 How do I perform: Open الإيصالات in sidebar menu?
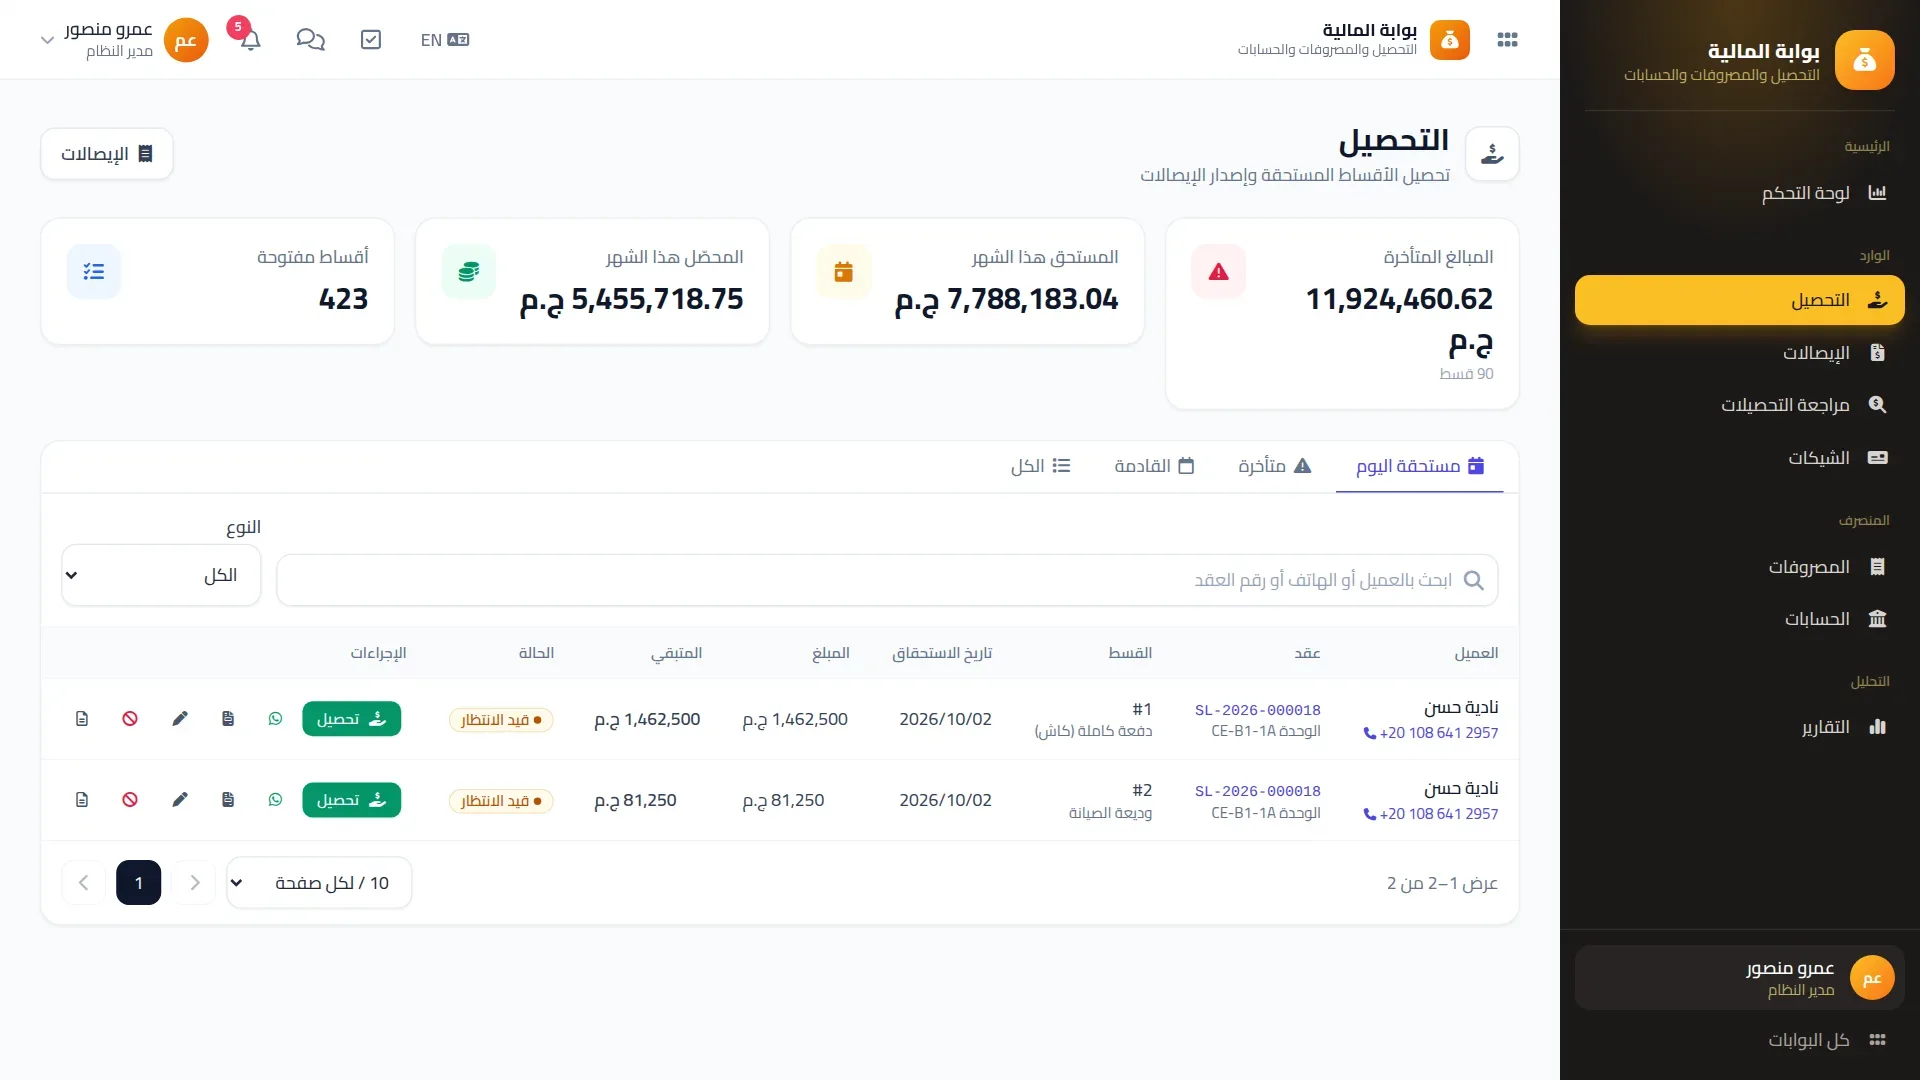tap(1740, 353)
